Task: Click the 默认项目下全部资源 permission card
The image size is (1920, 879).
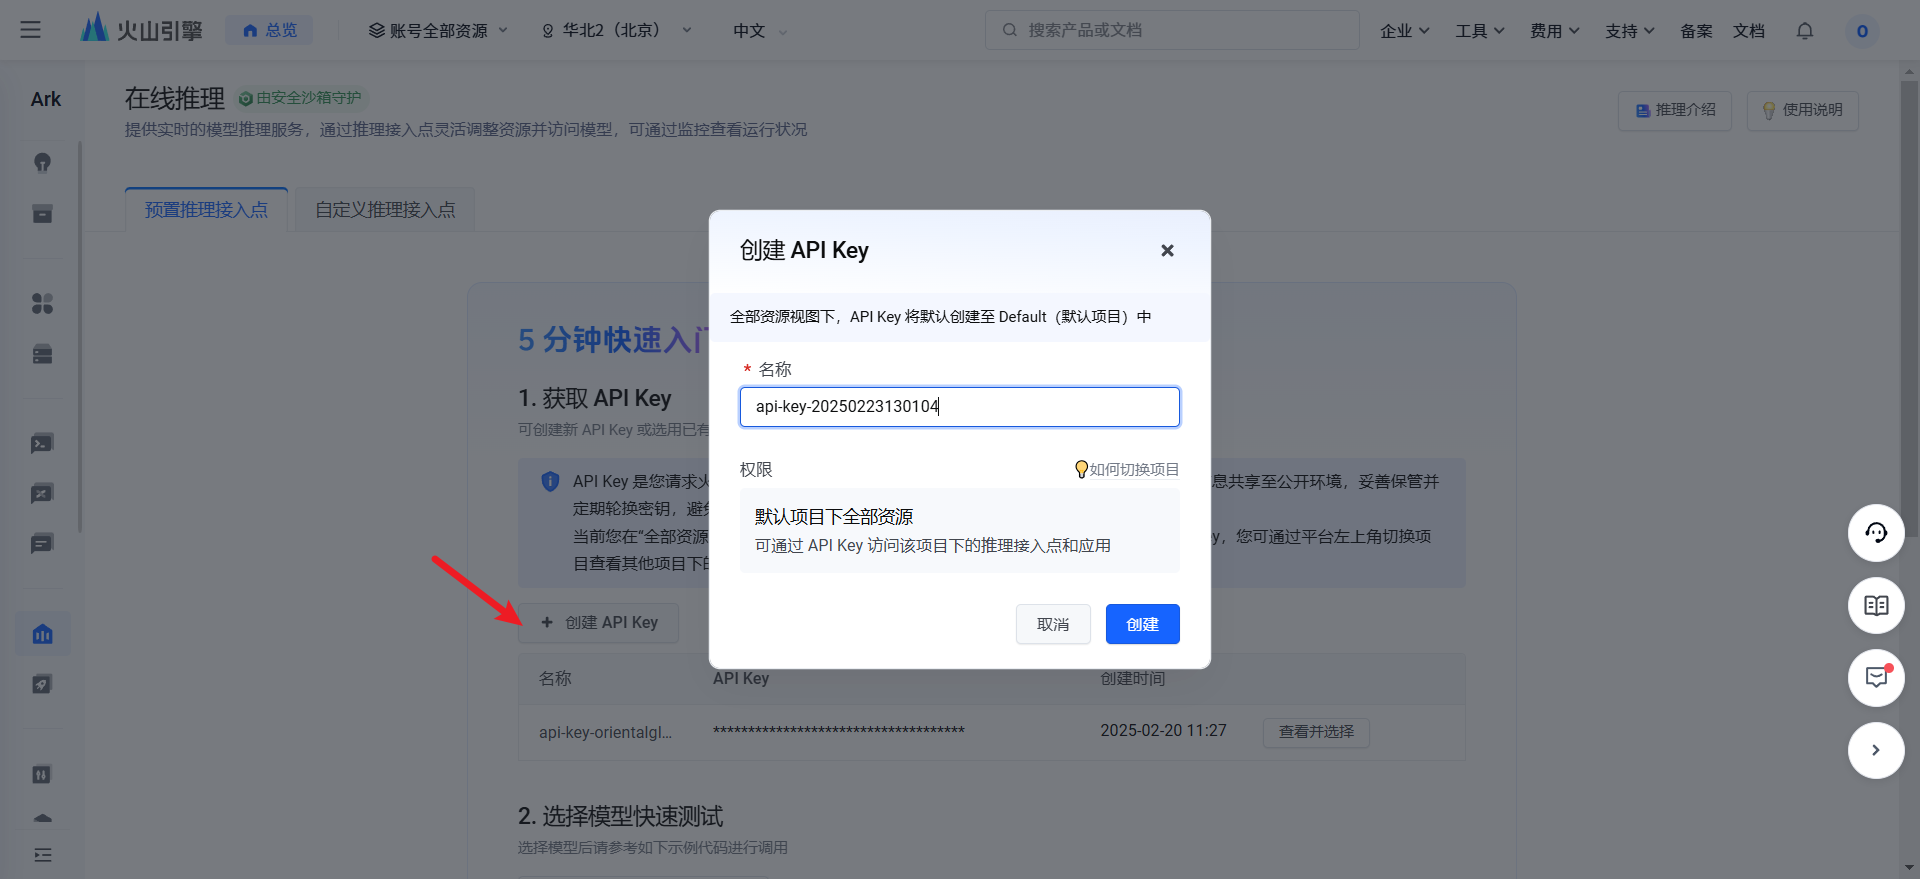Action: 960,530
